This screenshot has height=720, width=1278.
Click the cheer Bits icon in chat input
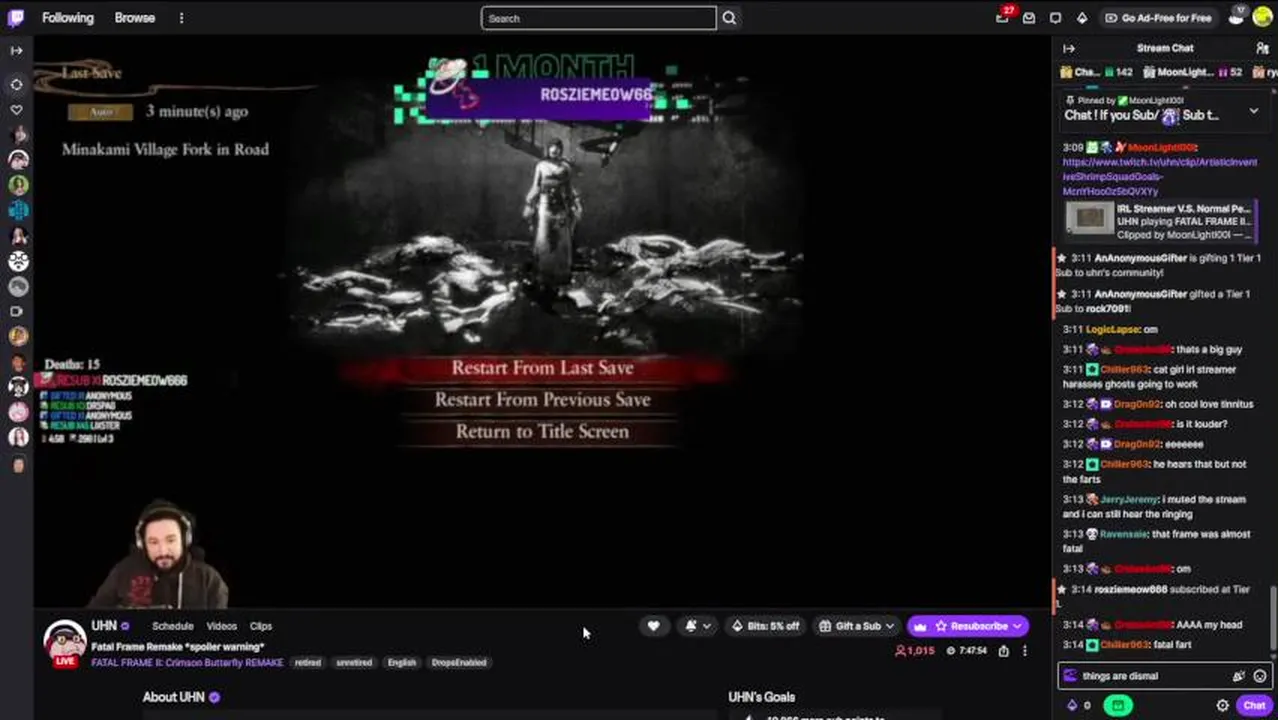click(1238, 676)
